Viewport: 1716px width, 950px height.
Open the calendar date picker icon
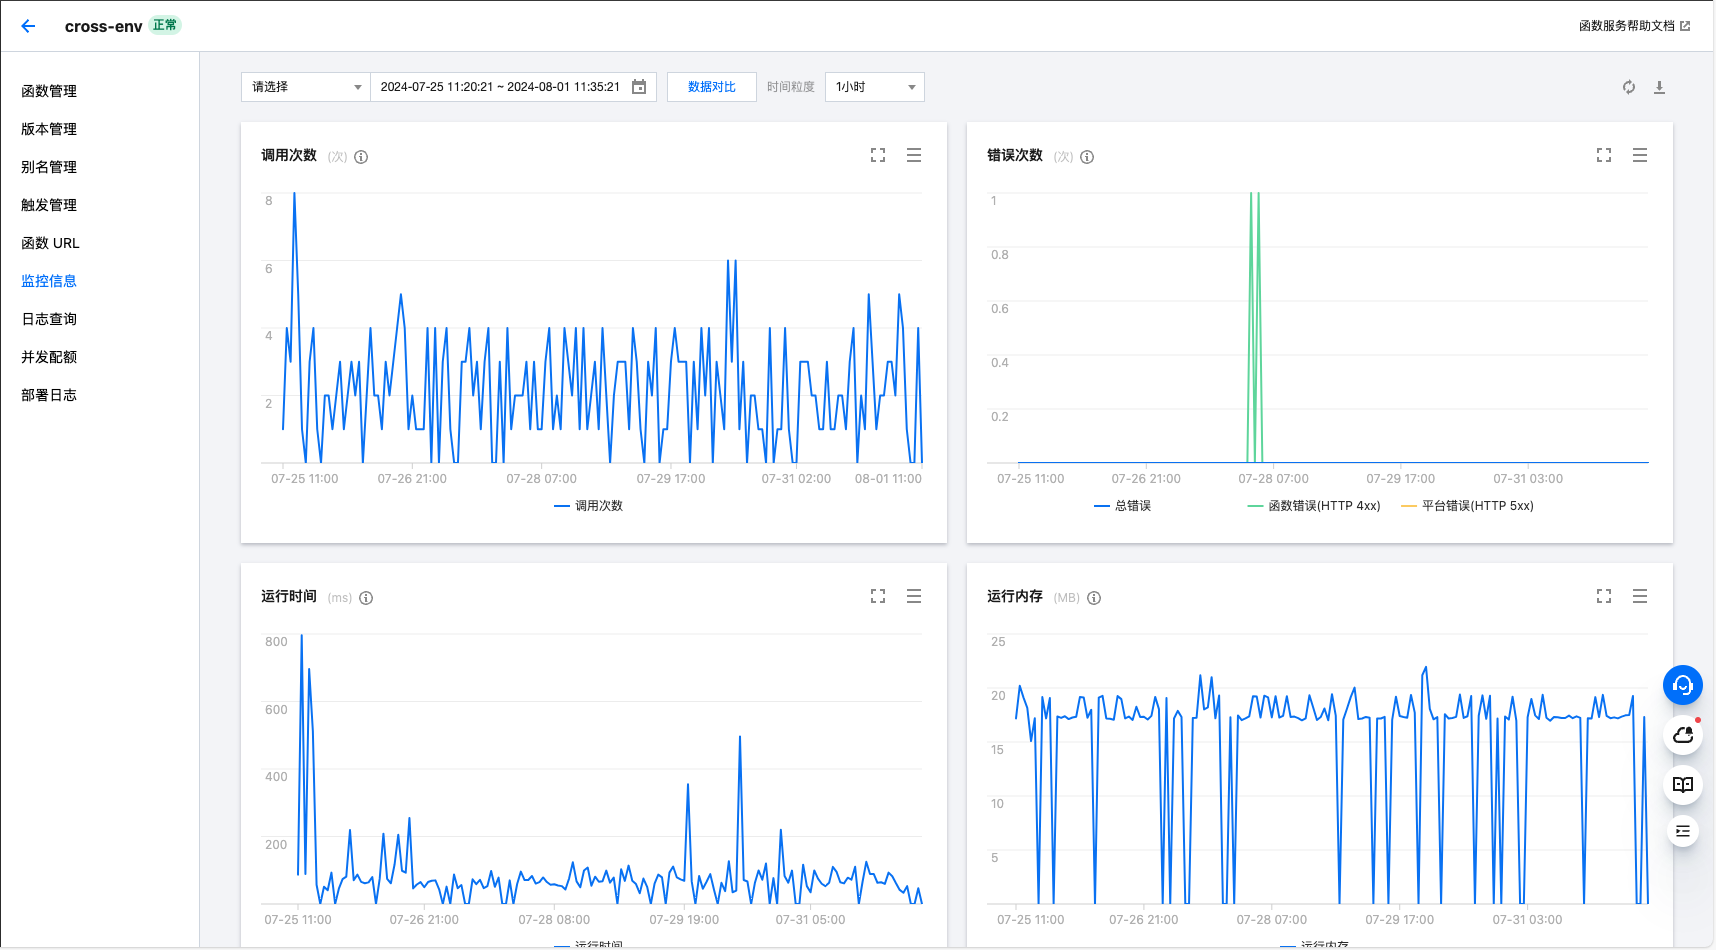point(639,87)
